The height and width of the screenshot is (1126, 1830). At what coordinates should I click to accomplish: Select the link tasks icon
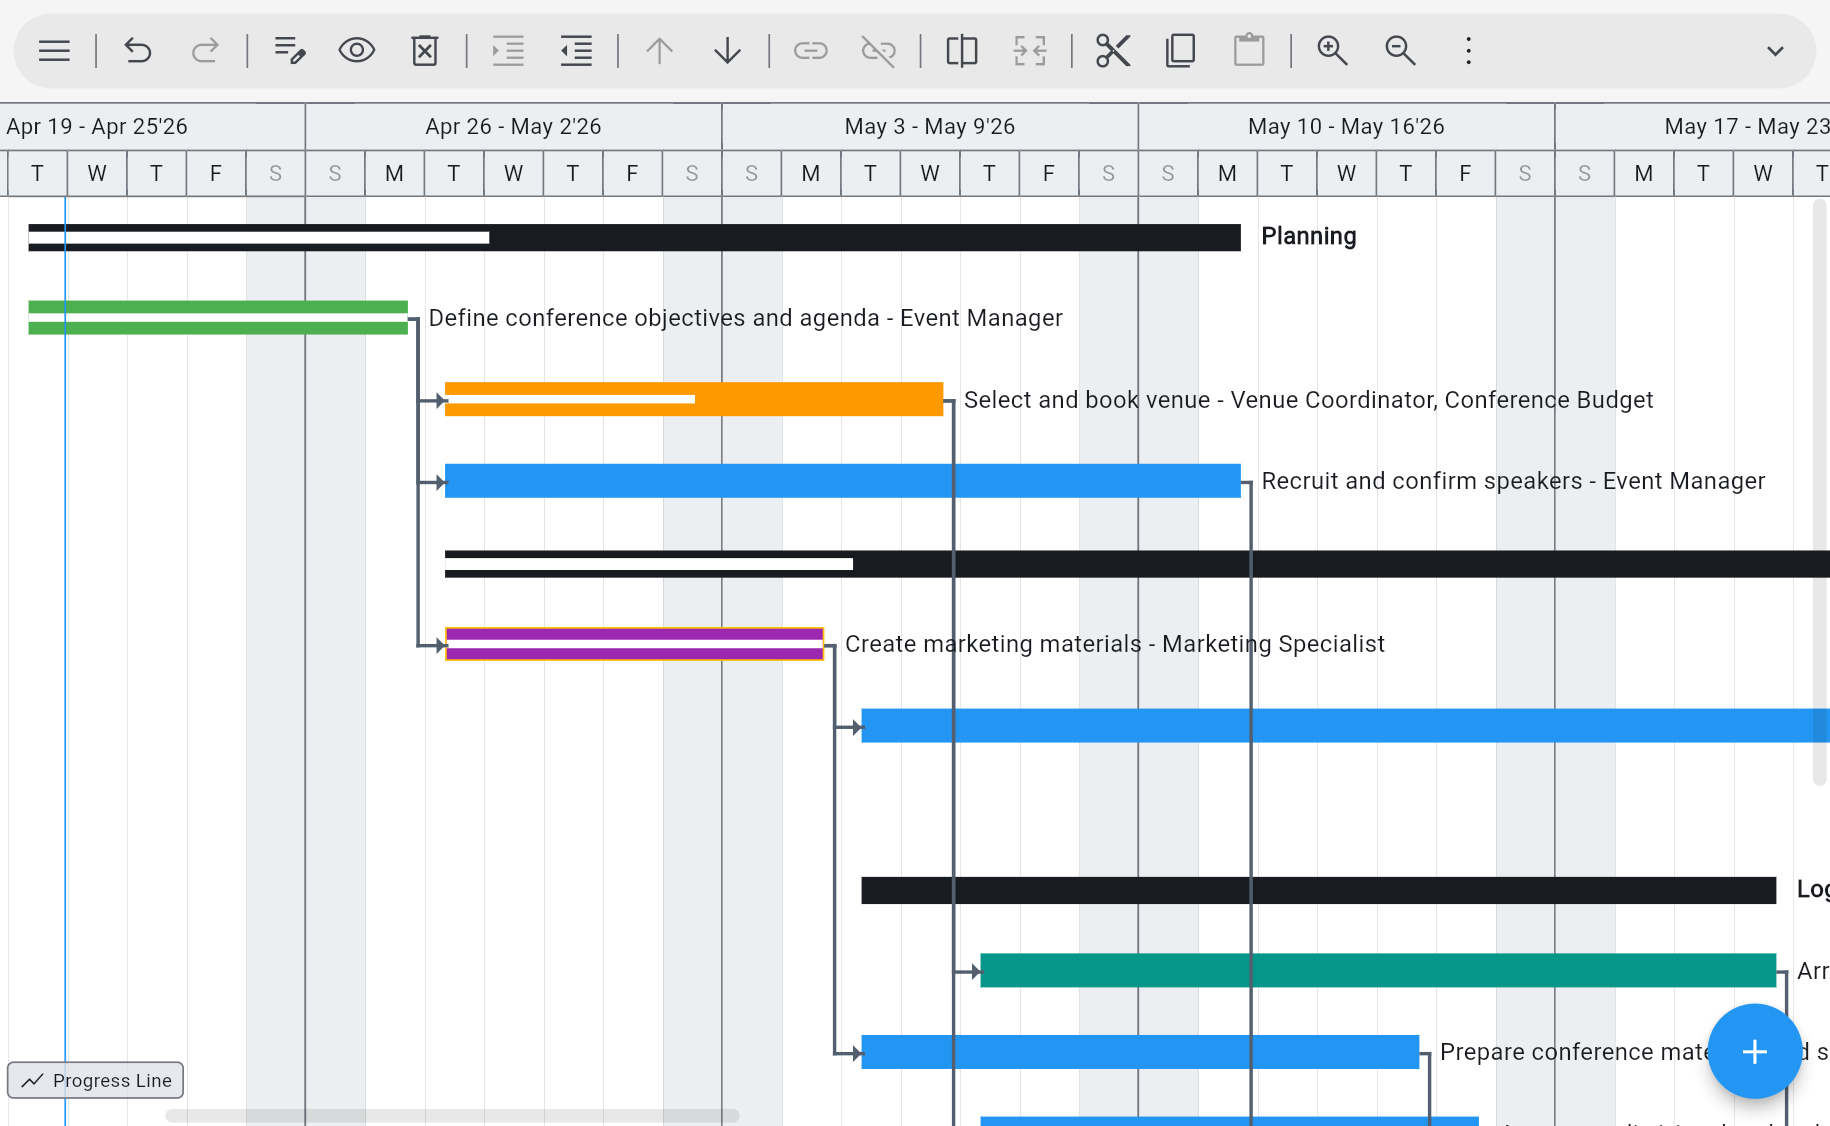[810, 50]
